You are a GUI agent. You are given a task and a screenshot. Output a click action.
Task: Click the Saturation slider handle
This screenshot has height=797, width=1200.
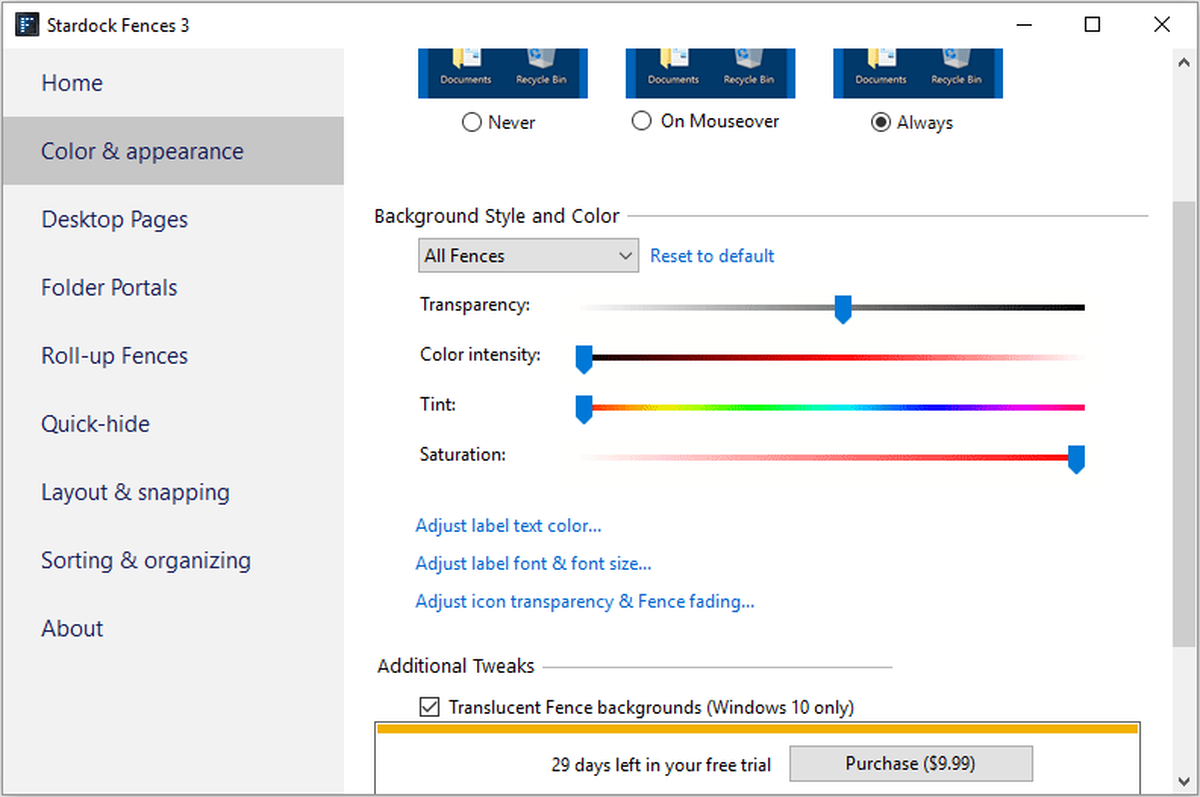tap(1076, 459)
